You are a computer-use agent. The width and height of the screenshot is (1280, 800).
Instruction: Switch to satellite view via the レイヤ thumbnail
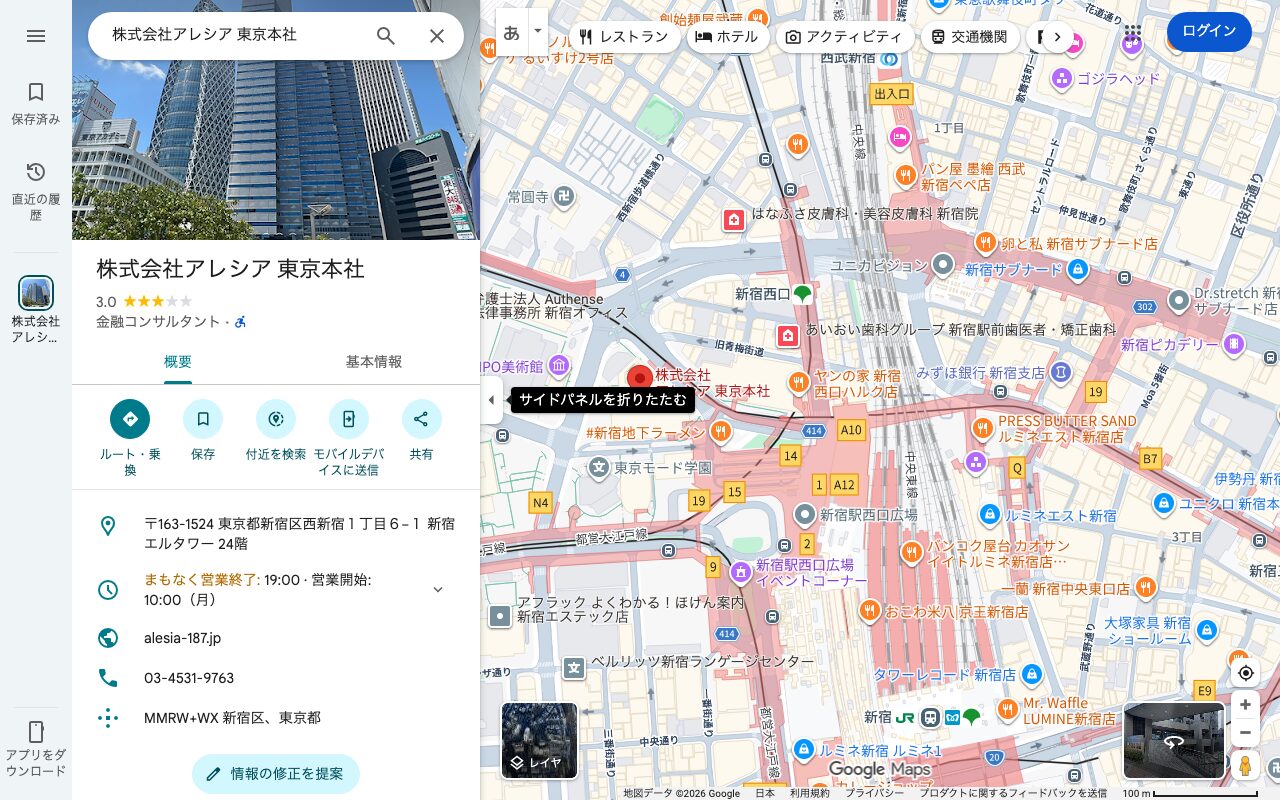[x=539, y=741]
